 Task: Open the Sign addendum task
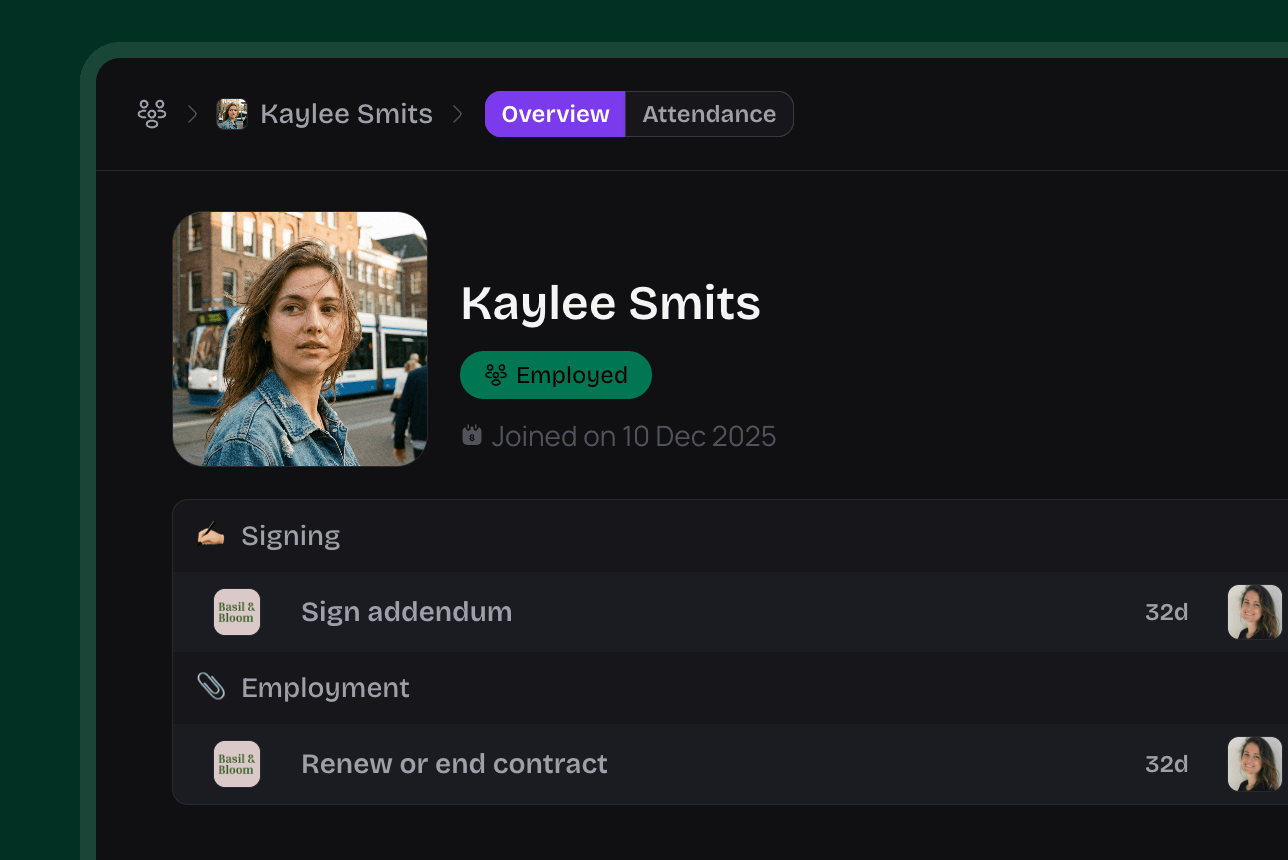pyautogui.click(x=406, y=612)
